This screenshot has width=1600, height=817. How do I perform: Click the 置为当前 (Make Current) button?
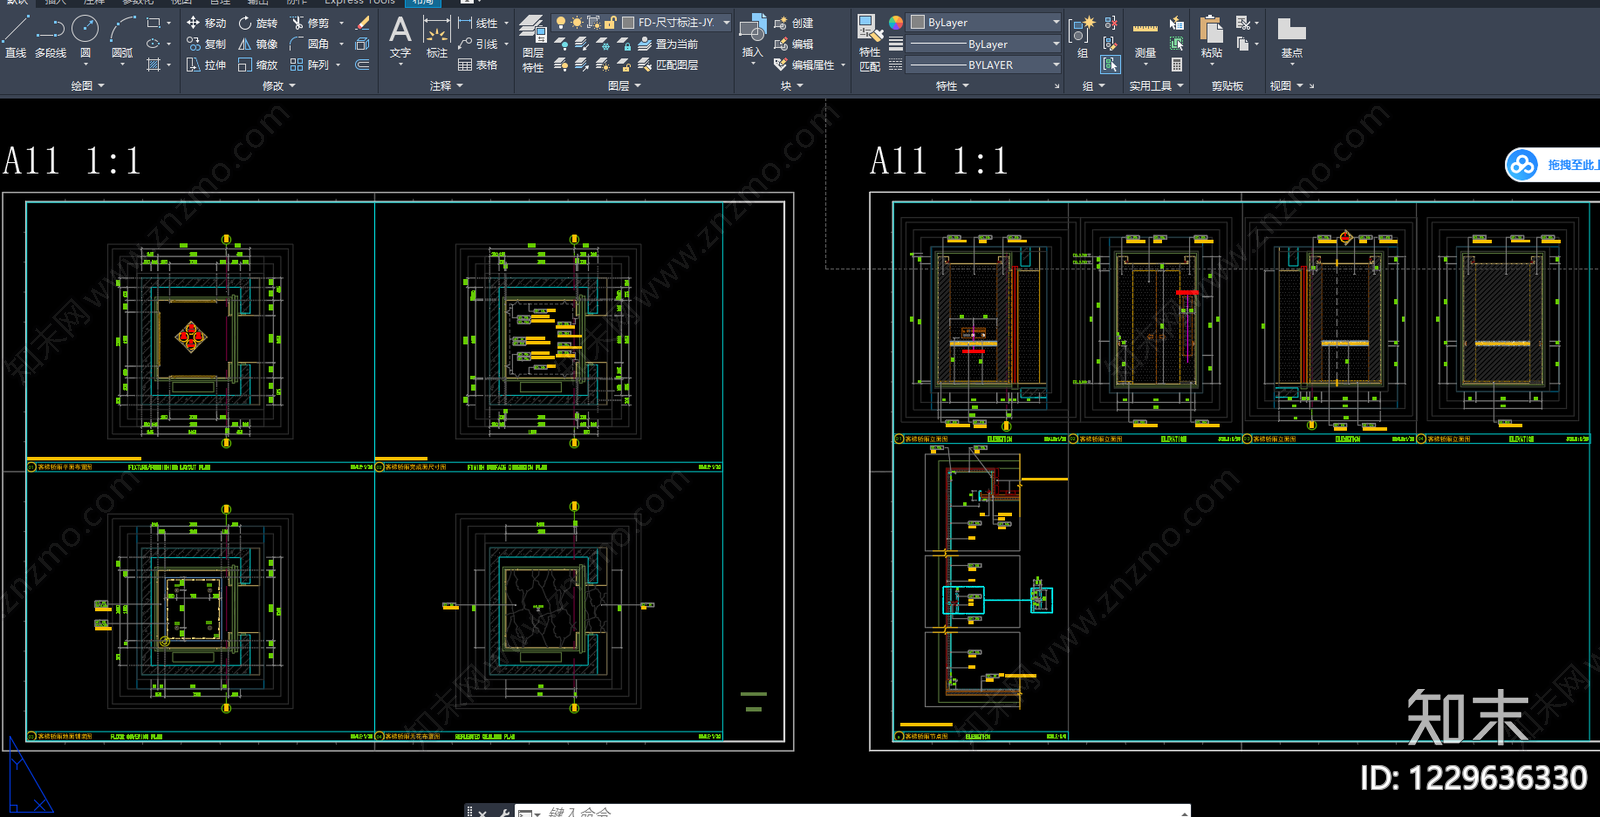tap(668, 44)
